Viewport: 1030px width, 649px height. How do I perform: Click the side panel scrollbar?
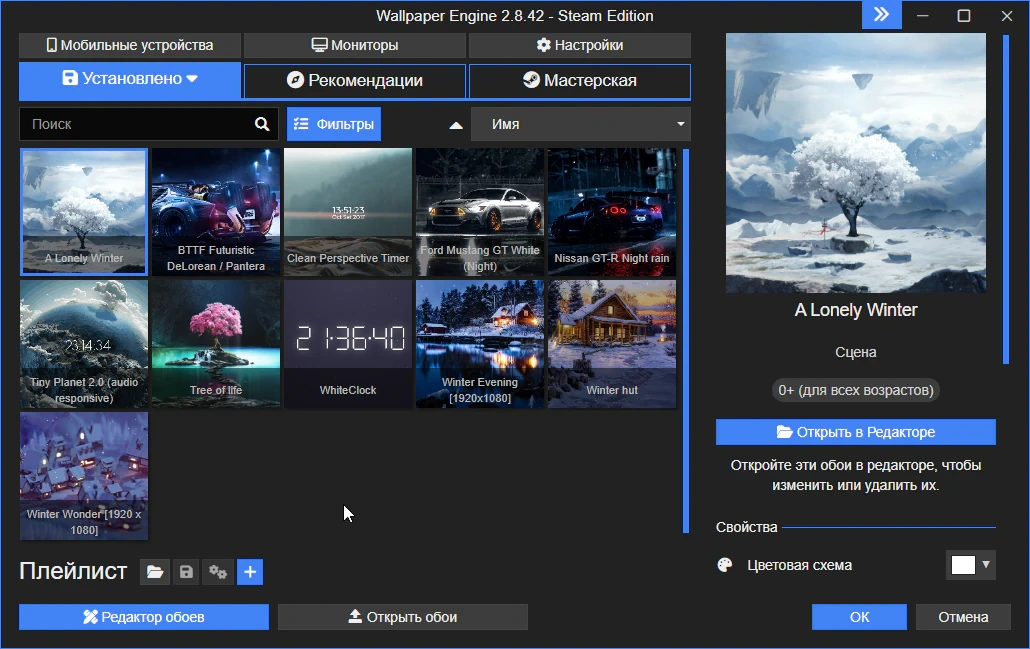[1005, 199]
